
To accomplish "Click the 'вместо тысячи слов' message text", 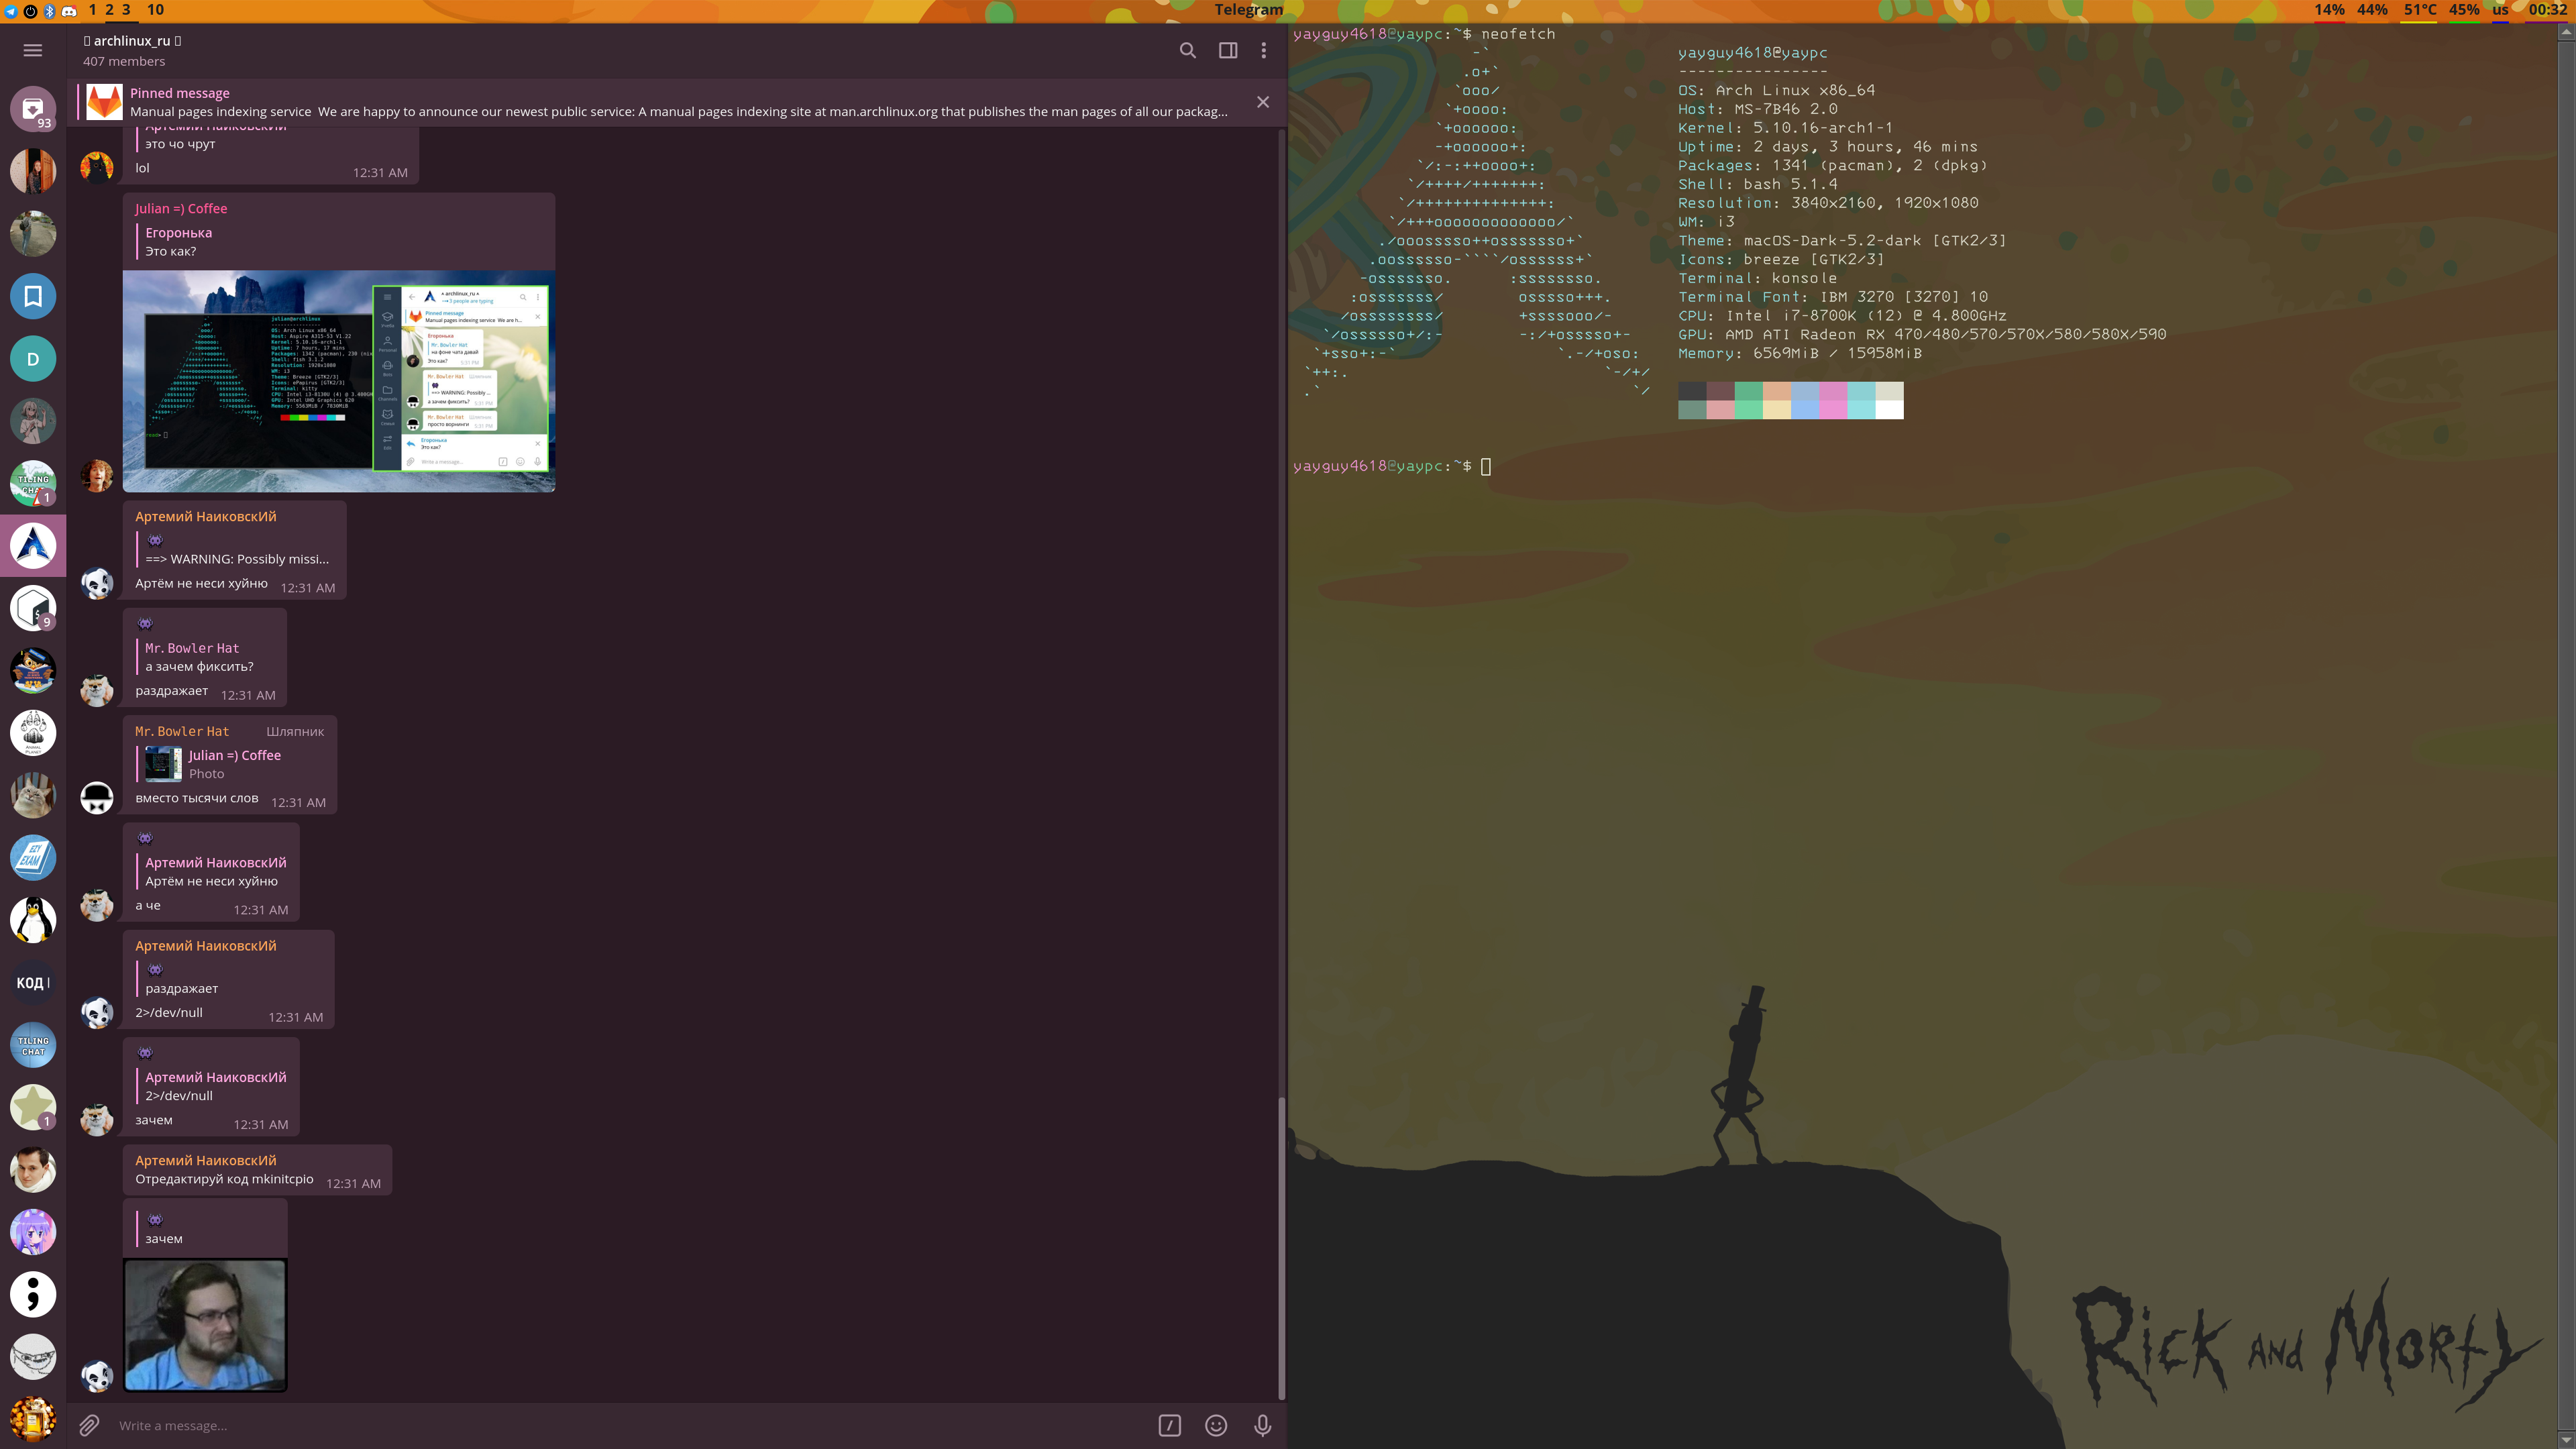I will [197, 798].
